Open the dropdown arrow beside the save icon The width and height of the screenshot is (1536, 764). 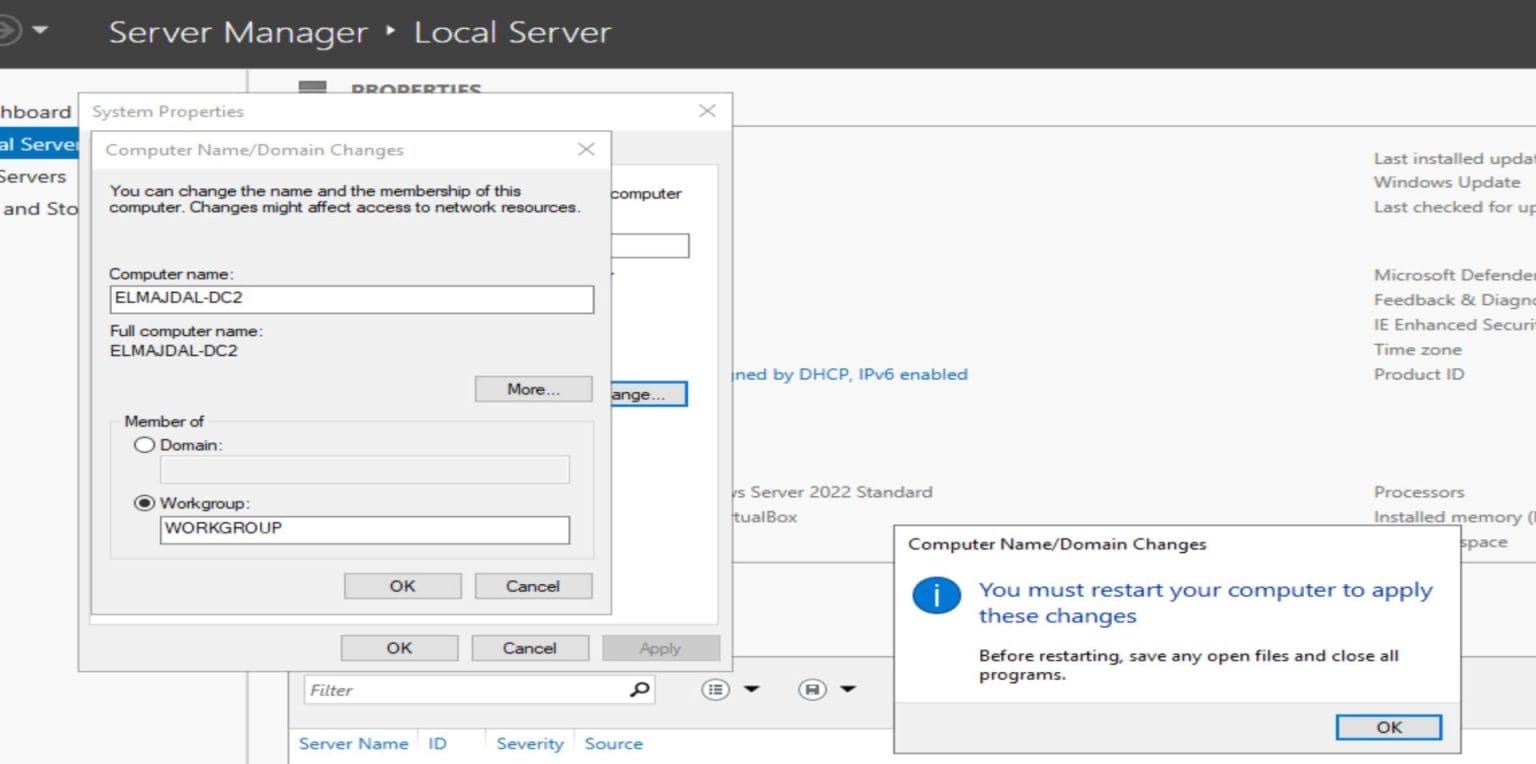pos(846,689)
